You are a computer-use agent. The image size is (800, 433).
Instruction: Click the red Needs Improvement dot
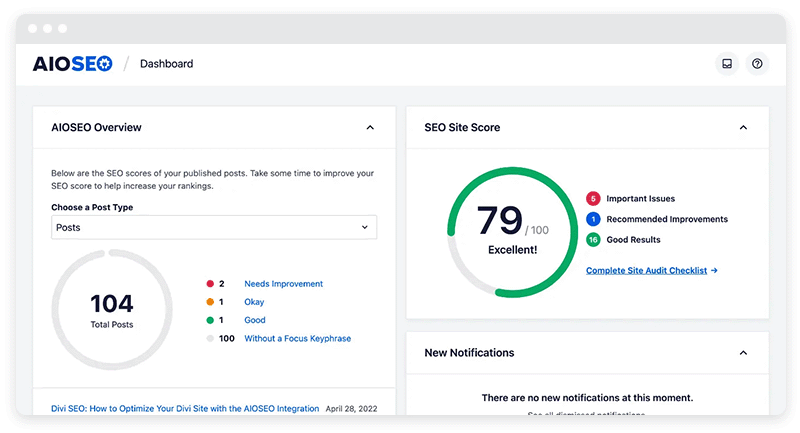point(209,284)
